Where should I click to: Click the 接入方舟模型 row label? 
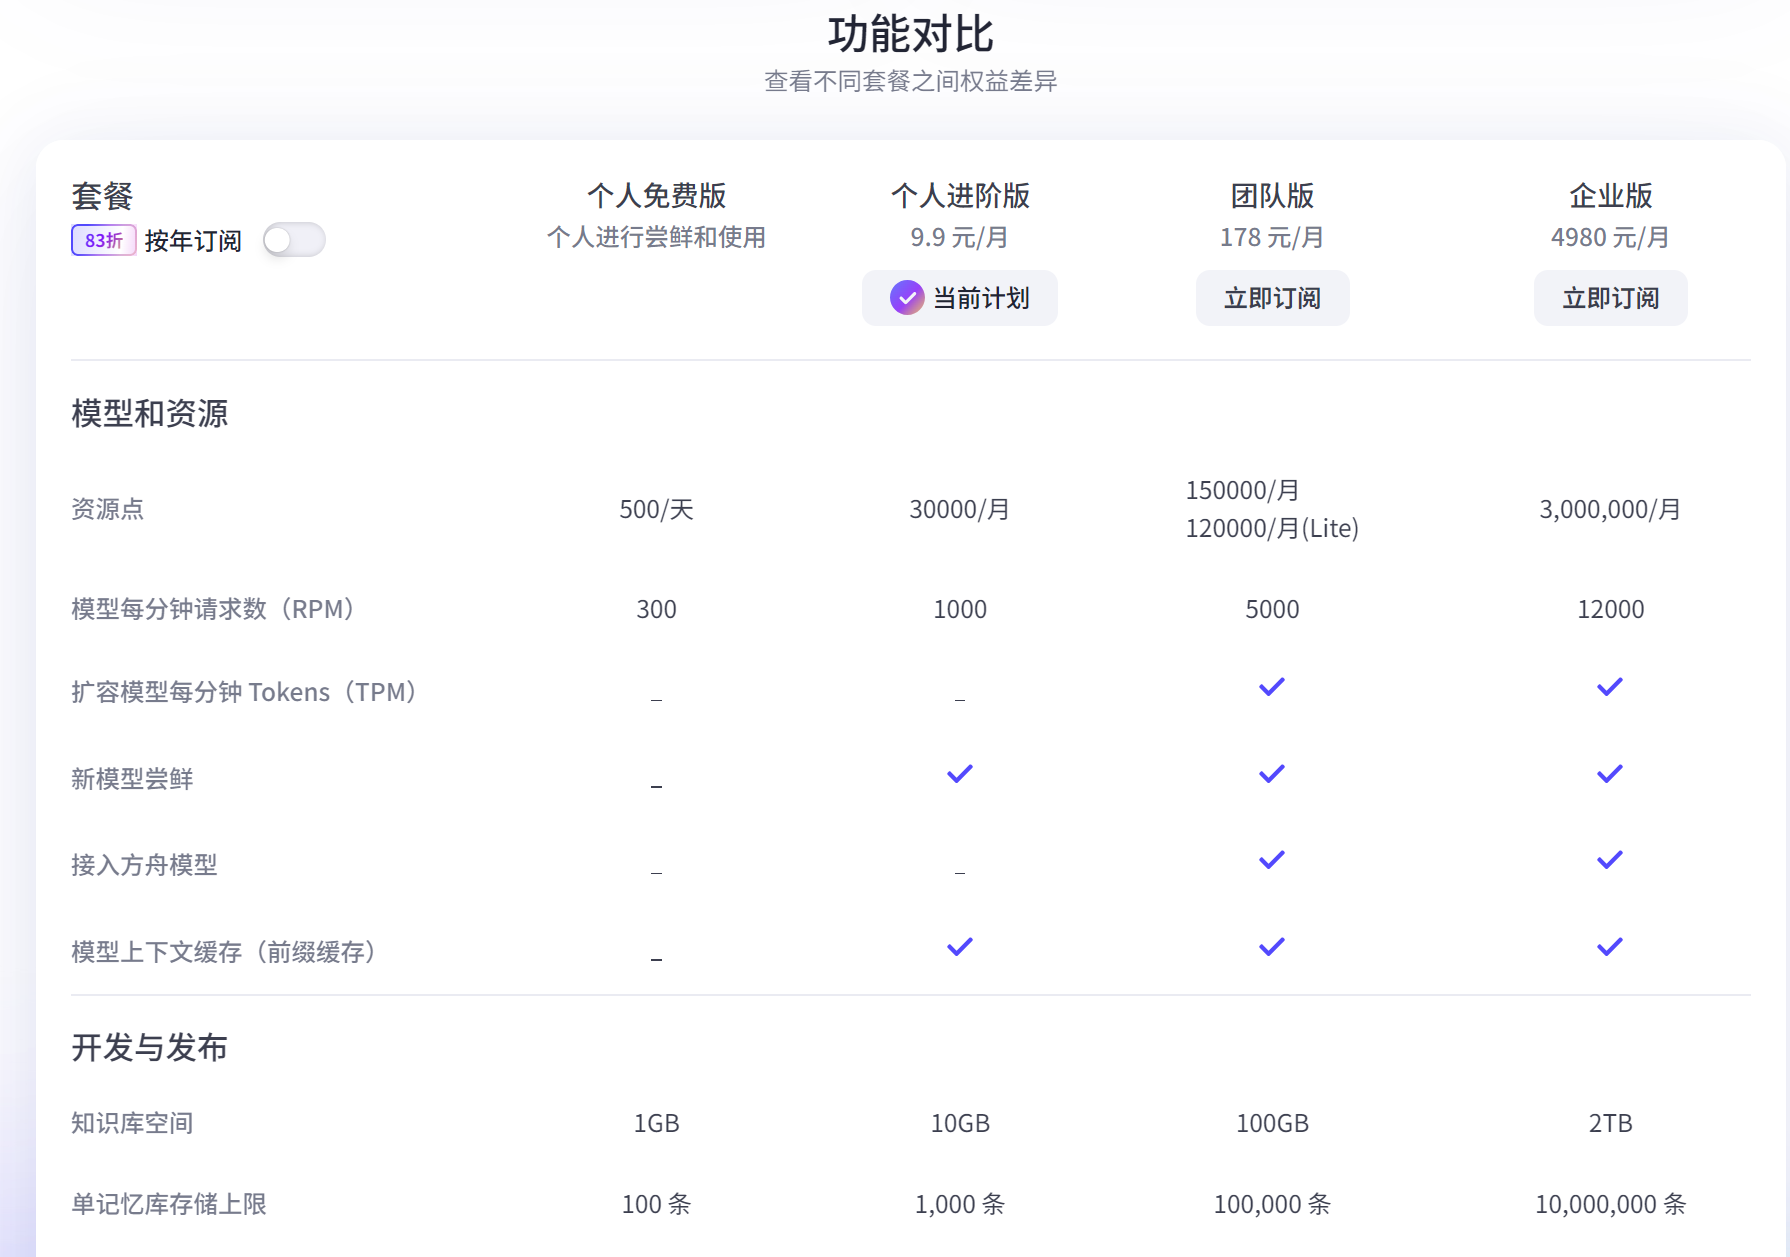(144, 865)
